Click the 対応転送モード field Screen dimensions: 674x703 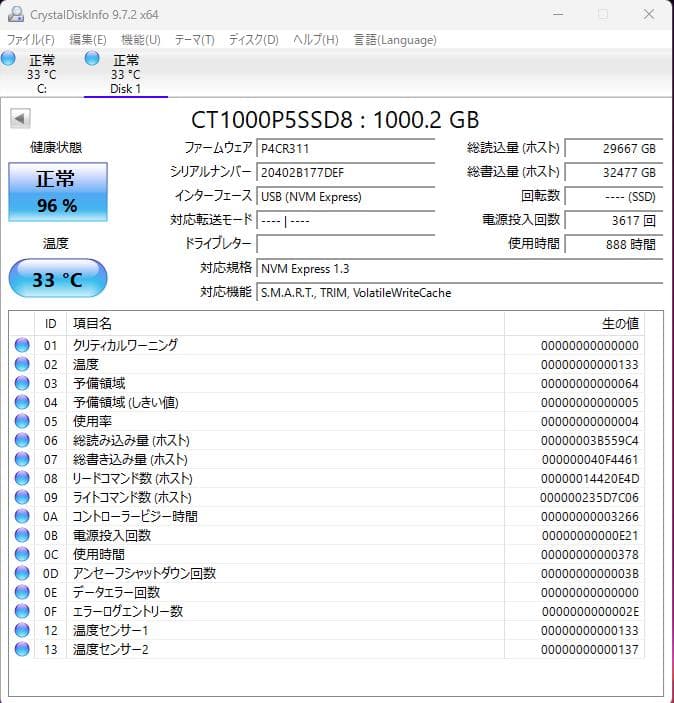(346, 221)
